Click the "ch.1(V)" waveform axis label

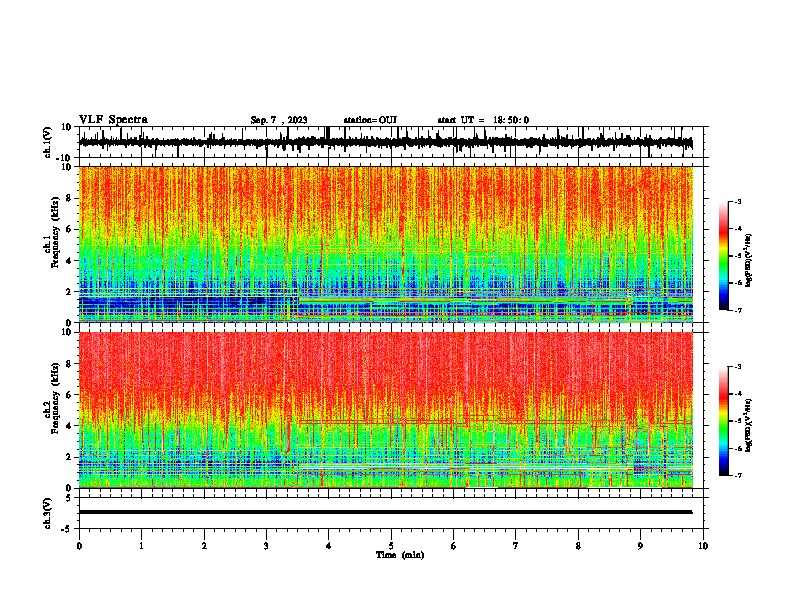48,142
